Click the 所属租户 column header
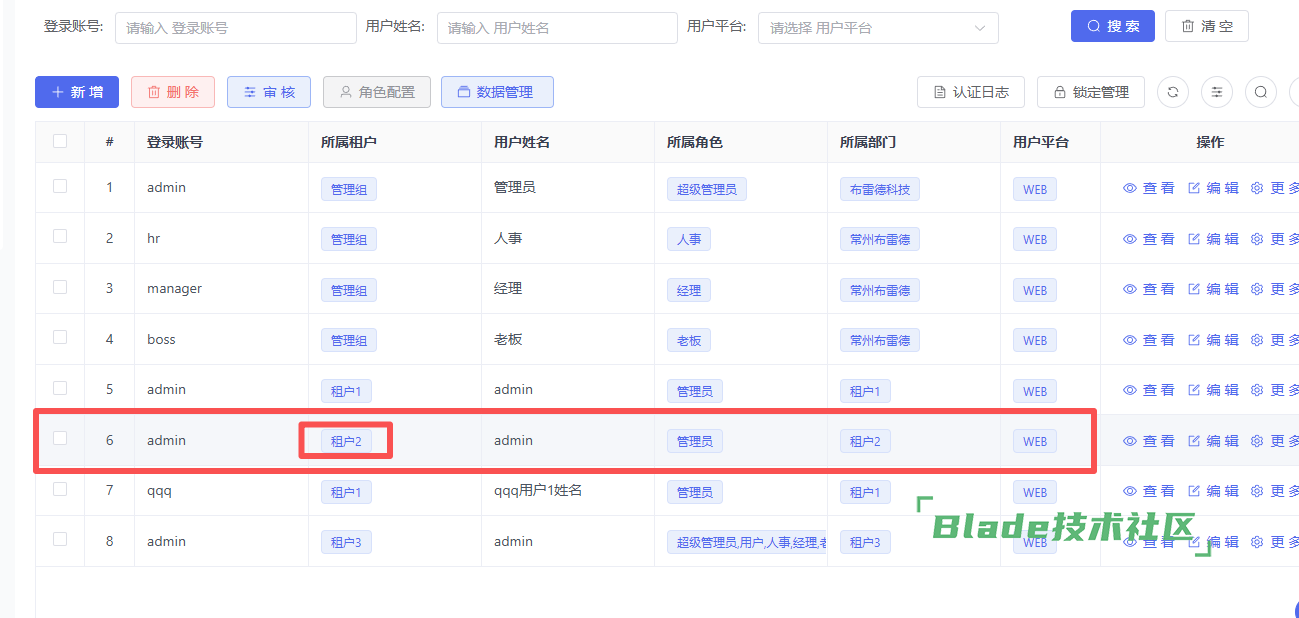The height and width of the screenshot is (618, 1299). [349, 142]
